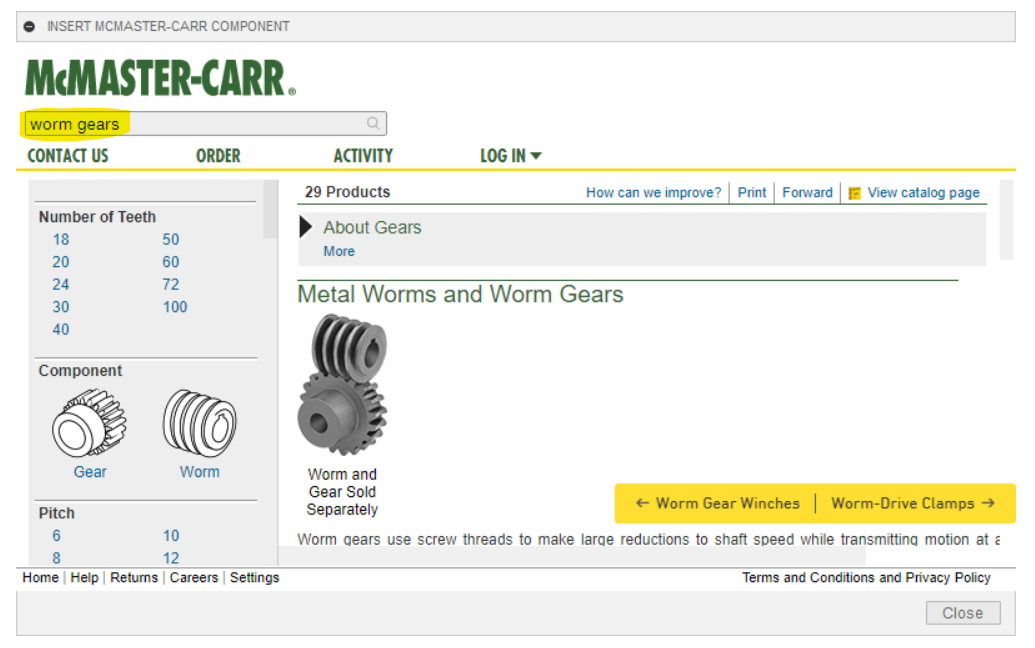Image resolution: width=1035 pixels, height=648 pixels.
Task: Open the ACTIVITY menu item
Action: click(x=363, y=156)
